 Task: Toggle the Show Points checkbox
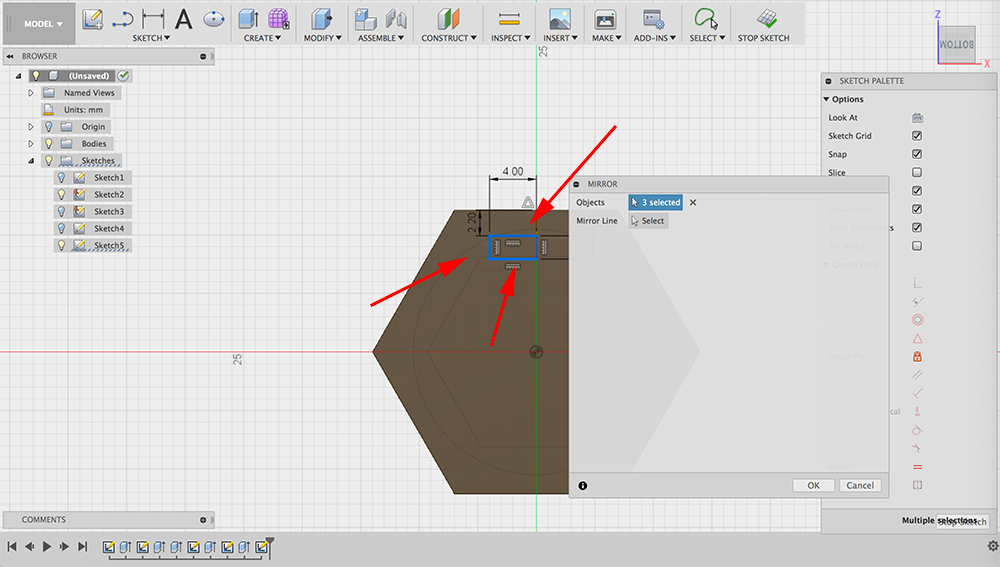(917, 209)
